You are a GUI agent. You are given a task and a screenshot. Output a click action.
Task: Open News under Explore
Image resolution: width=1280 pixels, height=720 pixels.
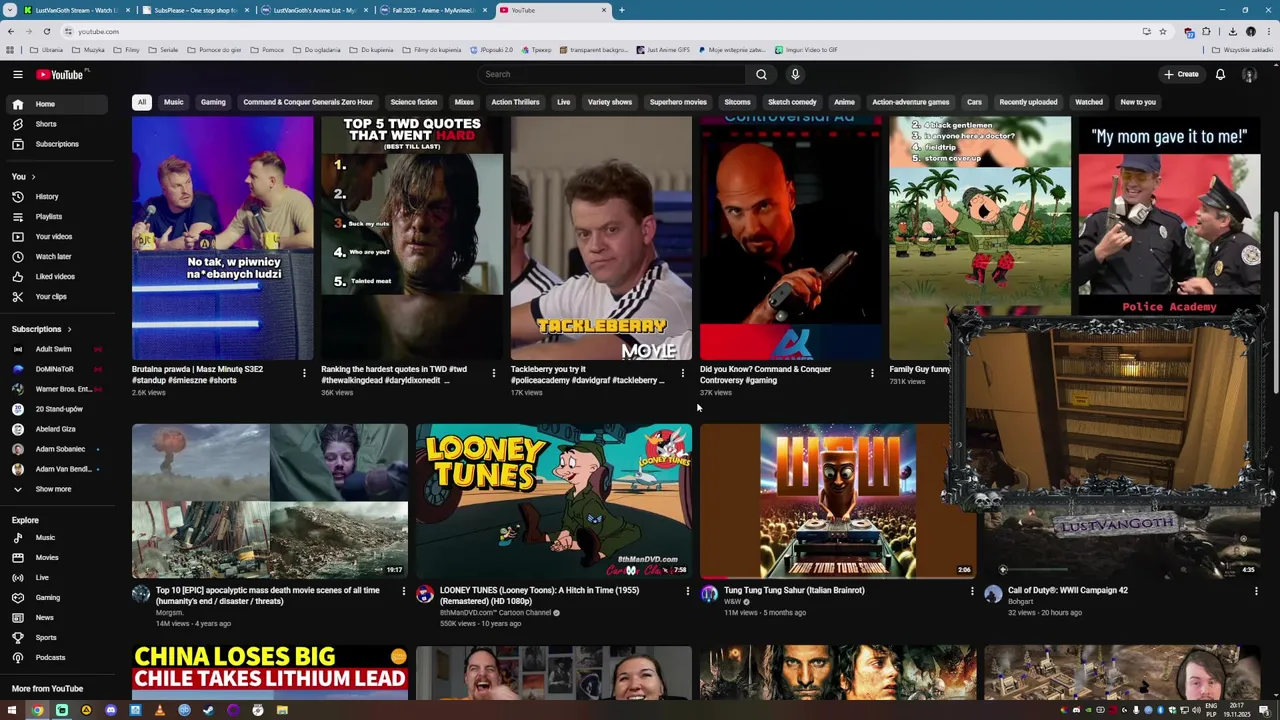coord(58,618)
